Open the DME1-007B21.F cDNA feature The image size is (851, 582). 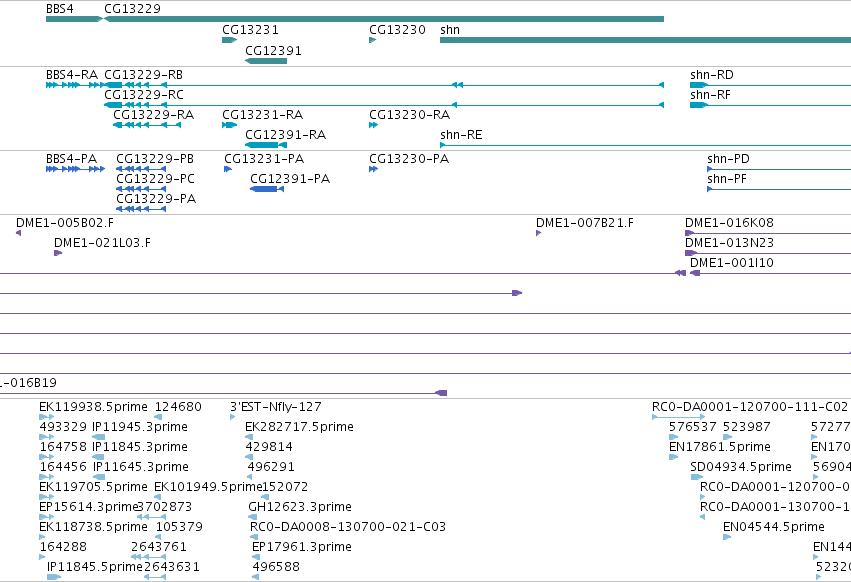point(538,233)
